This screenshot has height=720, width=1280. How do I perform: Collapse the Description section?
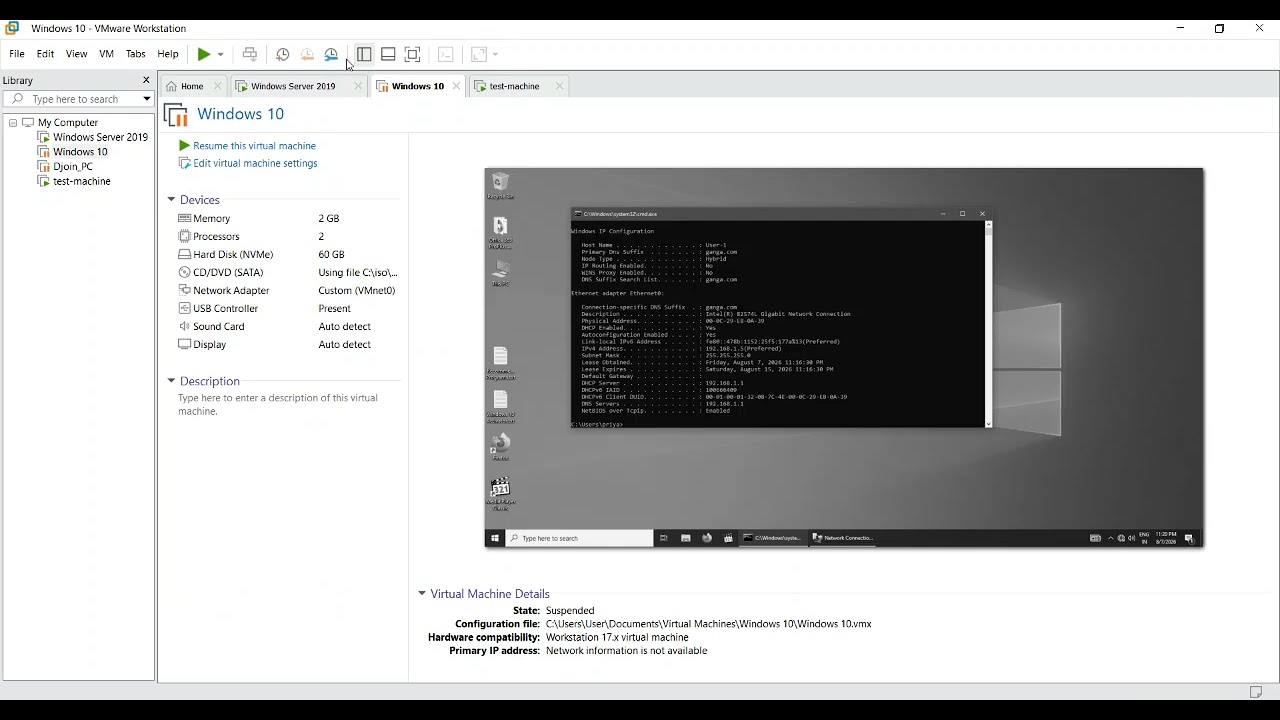[x=171, y=381]
